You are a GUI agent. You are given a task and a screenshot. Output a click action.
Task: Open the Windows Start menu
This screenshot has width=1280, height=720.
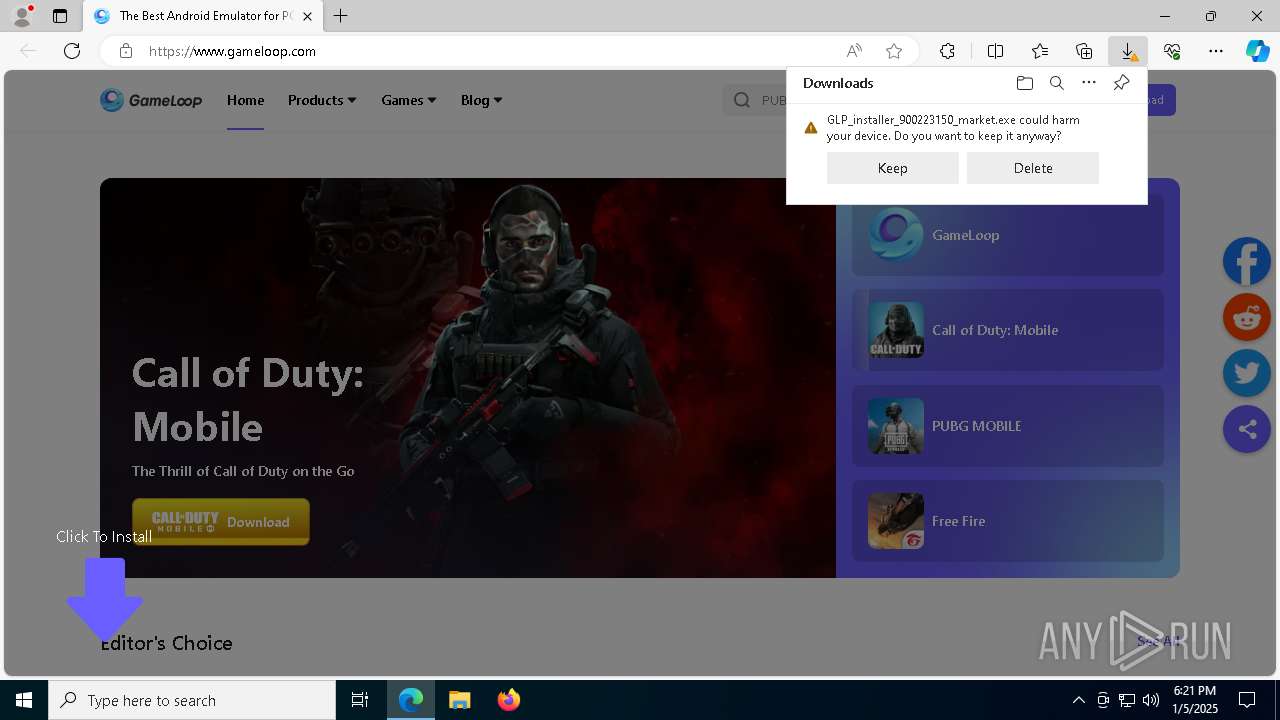(24, 700)
